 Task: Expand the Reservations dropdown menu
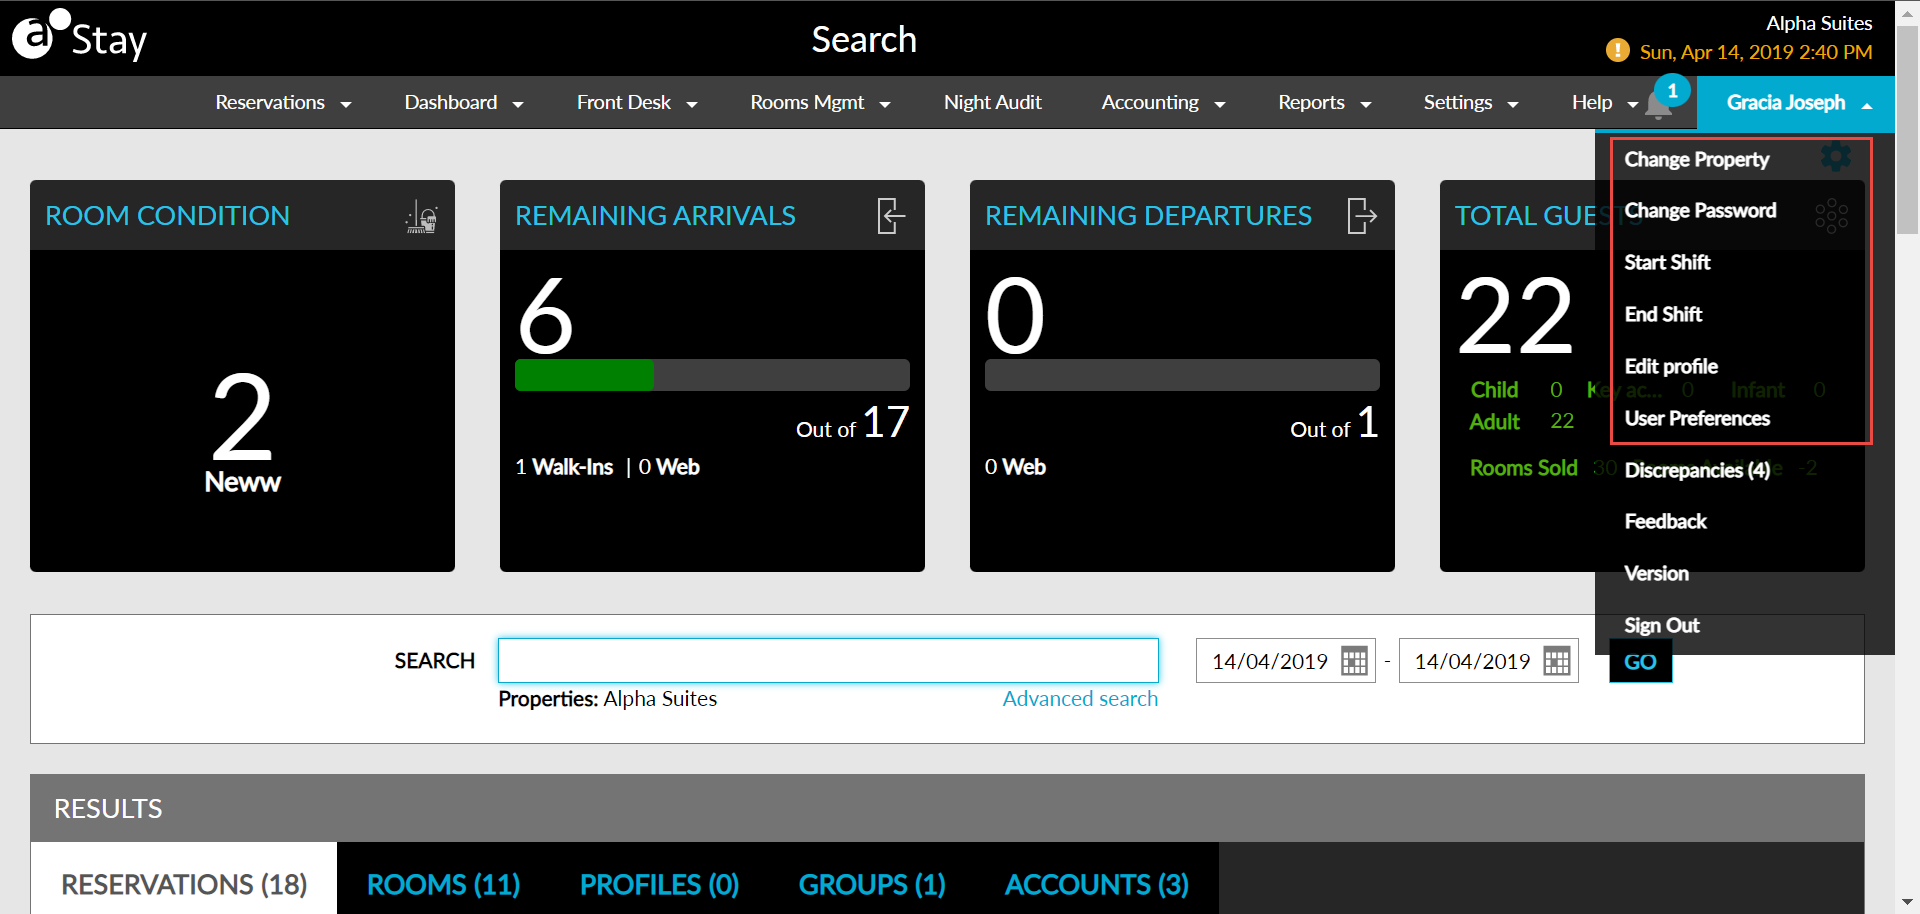[283, 103]
